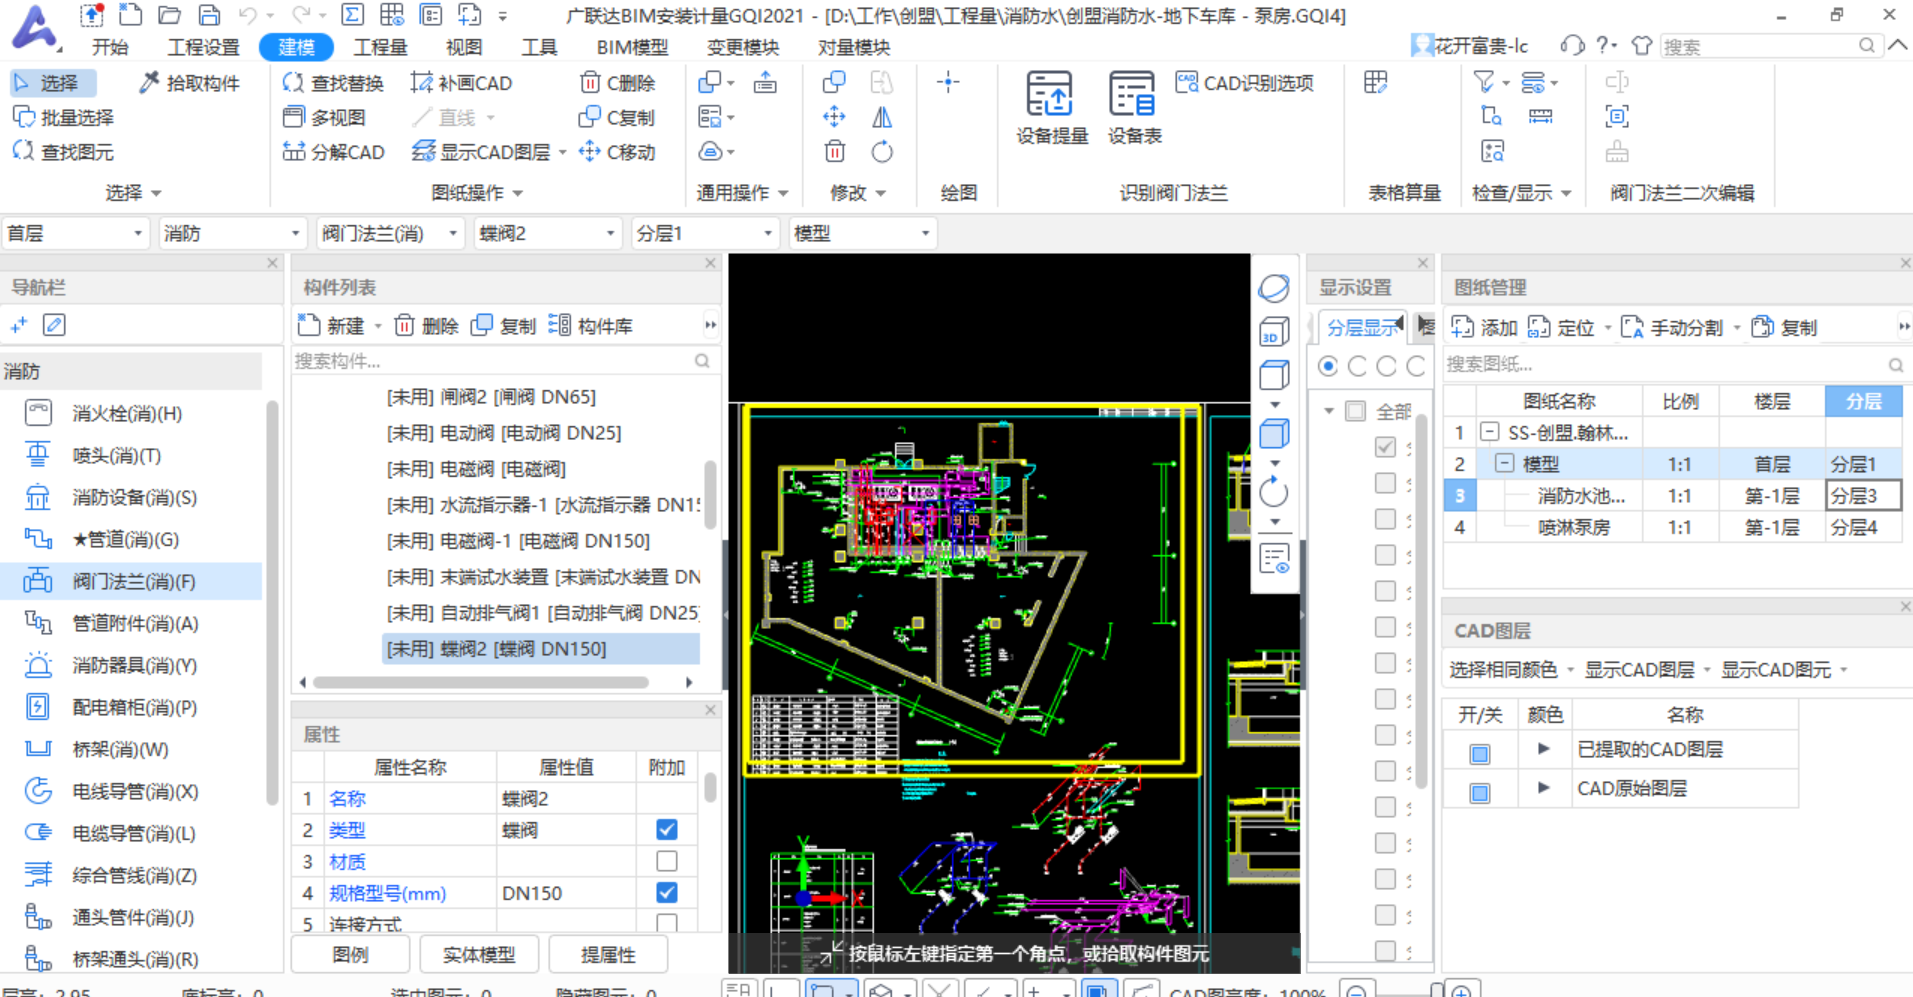The width and height of the screenshot is (1913, 997).
Task: Click the 查找替换 tool
Action: point(333,83)
